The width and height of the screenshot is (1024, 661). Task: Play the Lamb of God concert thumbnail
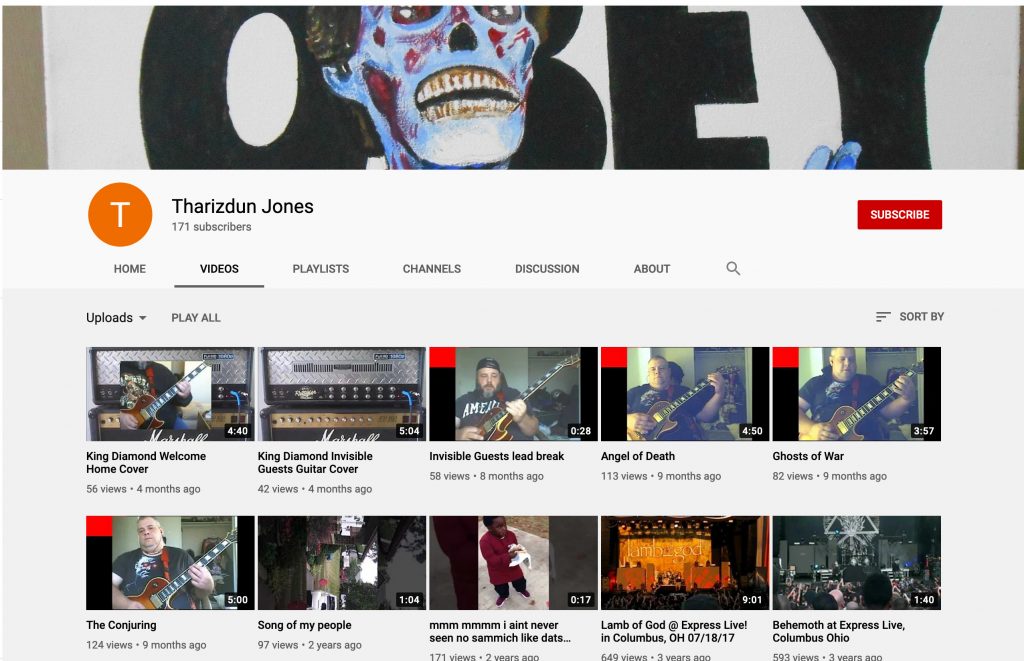685,563
